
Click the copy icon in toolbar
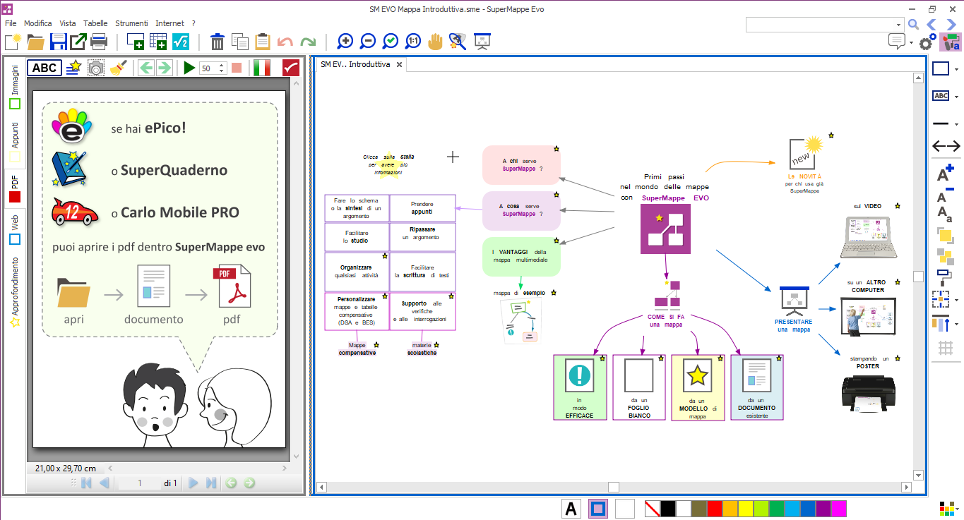pos(240,42)
